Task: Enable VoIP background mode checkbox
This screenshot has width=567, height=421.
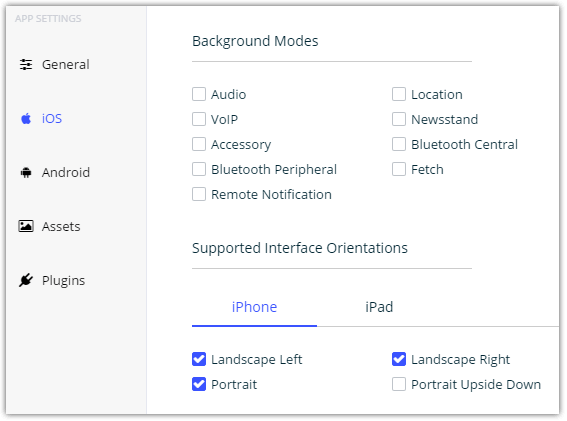Action: tap(199, 119)
